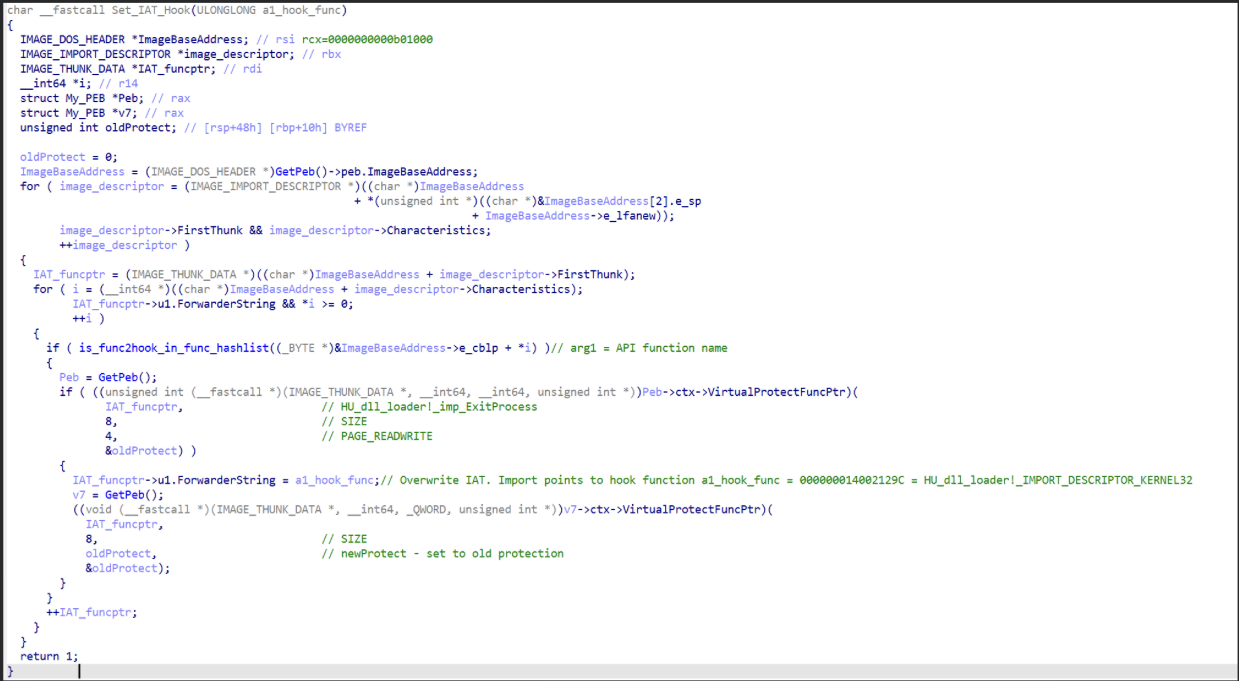Click the e_cblp field reference
Screen dimensions: 1239x681
point(482,348)
